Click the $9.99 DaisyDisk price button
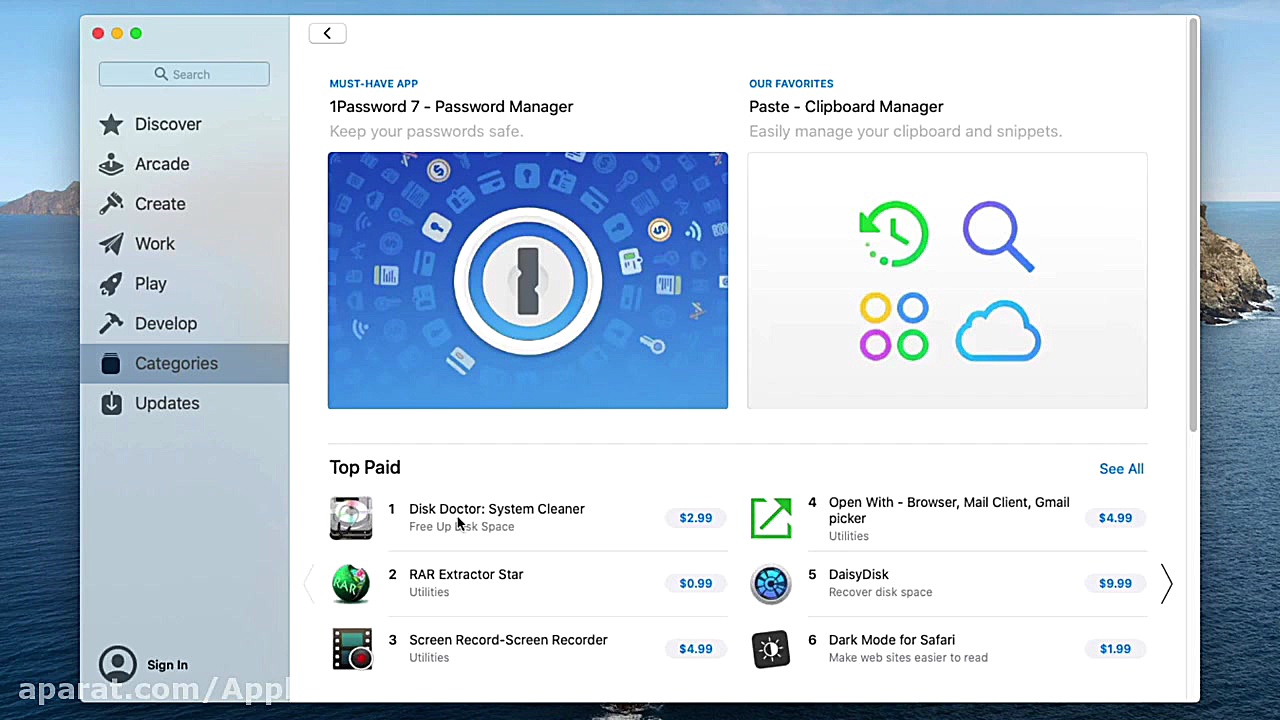The height and width of the screenshot is (720, 1280). 1115,583
